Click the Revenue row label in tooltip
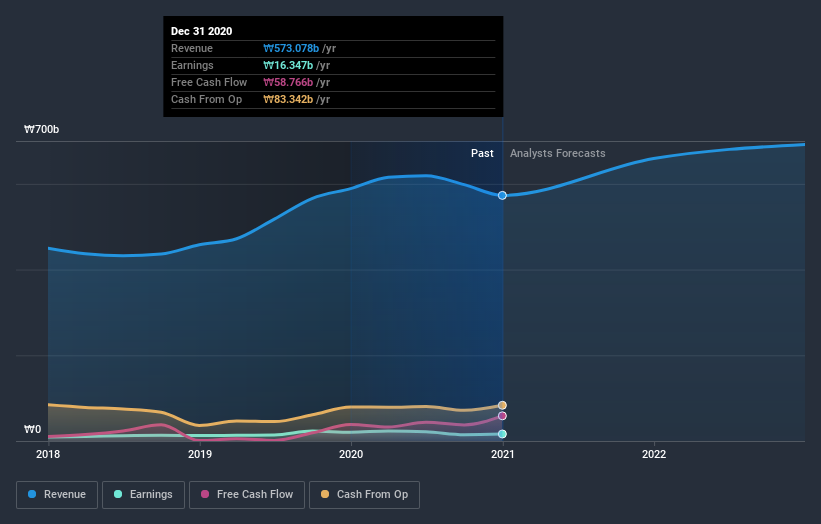The height and width of the screenshot is (524, 821). pyautogui.click(x=192, y=48)
